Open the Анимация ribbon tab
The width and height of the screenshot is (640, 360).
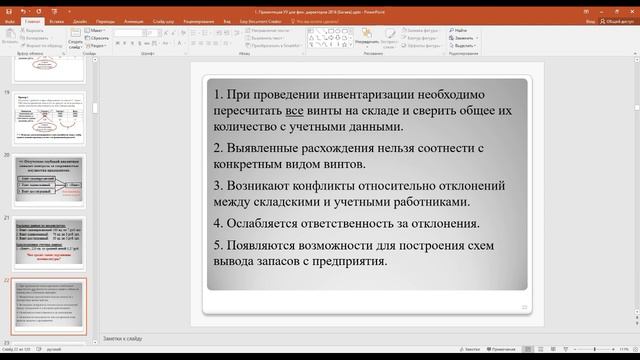pos(133,21)
